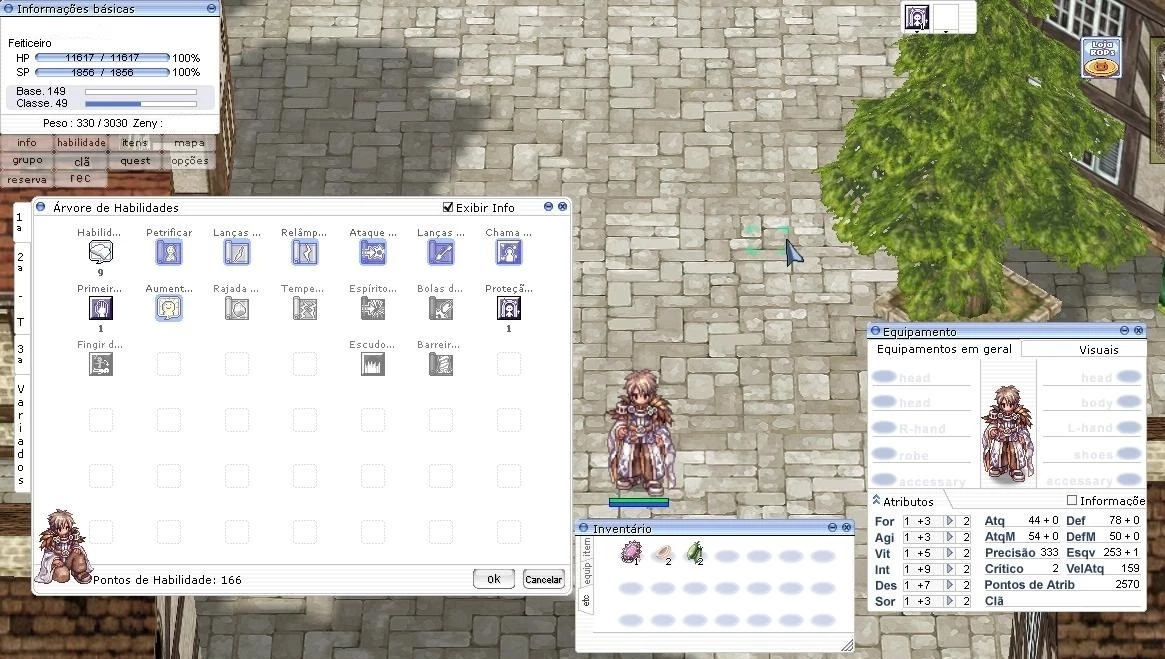This screenshot has width=1165, height=659.
Task: Select the Bolas d... skill icon
Action: click(x=441, y=308)
